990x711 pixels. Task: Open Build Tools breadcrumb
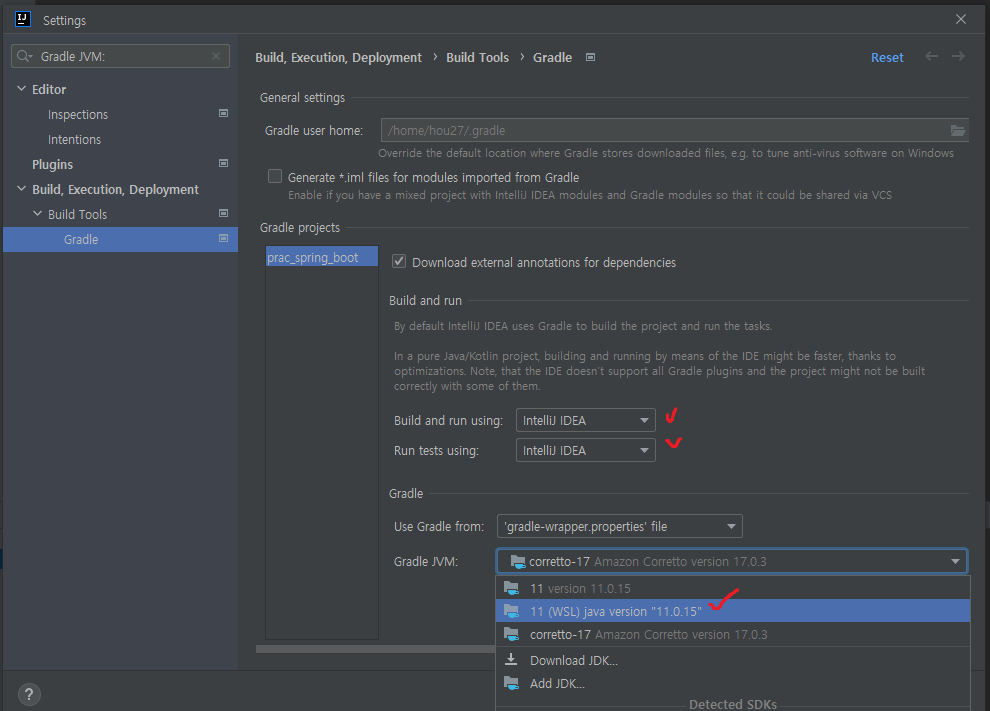477,57
